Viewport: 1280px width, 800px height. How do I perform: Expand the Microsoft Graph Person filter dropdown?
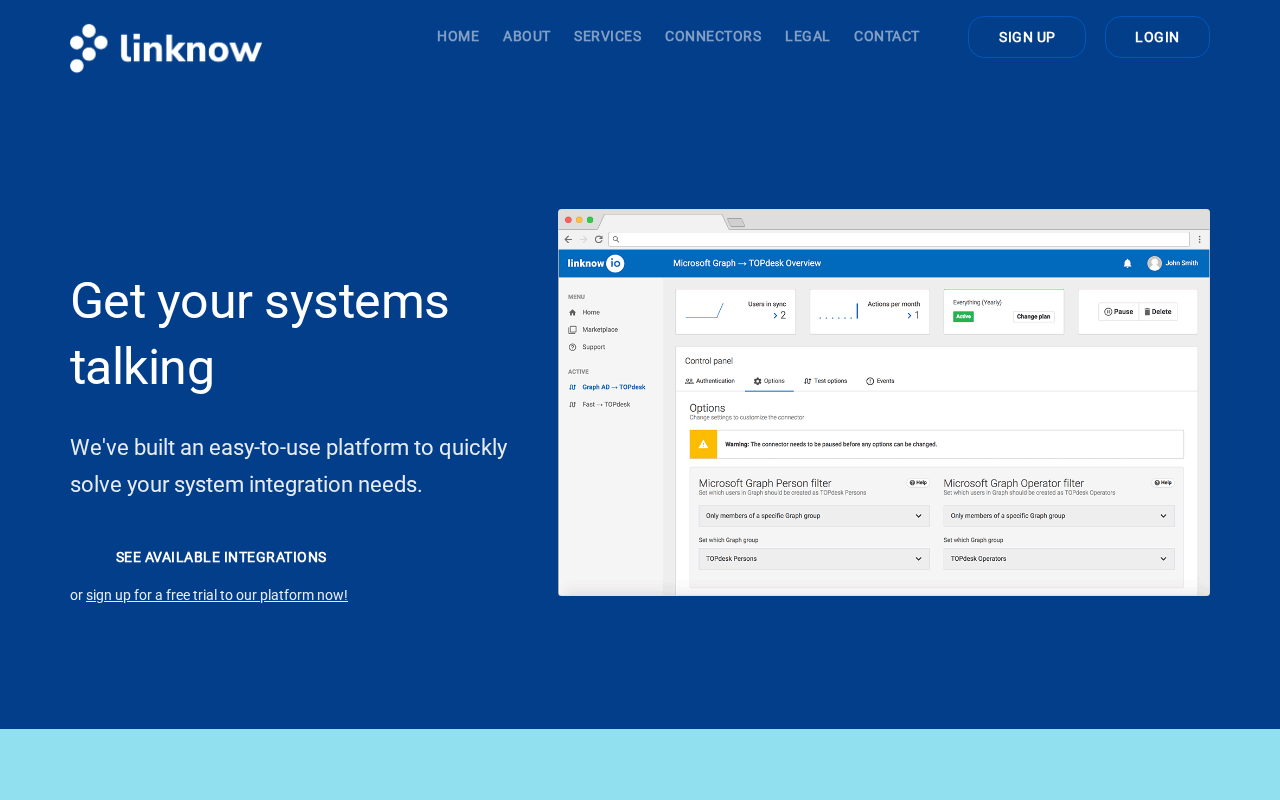tap(814, 516)
